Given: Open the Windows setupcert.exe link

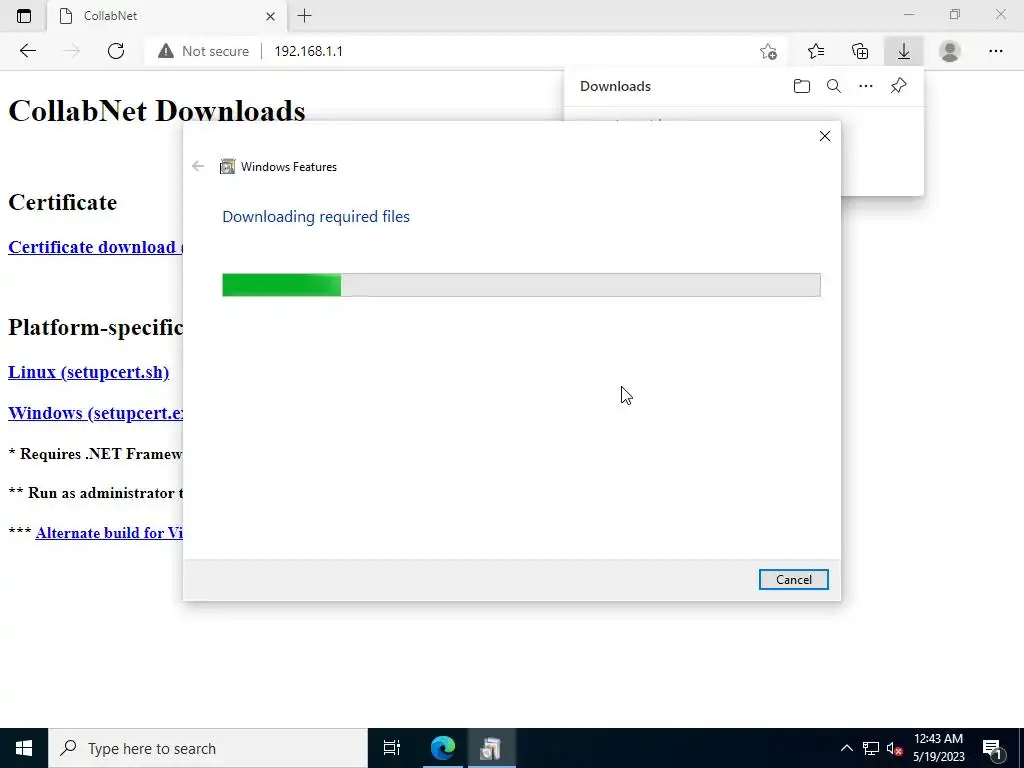Looking at the screenshot, I should click(95, 413).
